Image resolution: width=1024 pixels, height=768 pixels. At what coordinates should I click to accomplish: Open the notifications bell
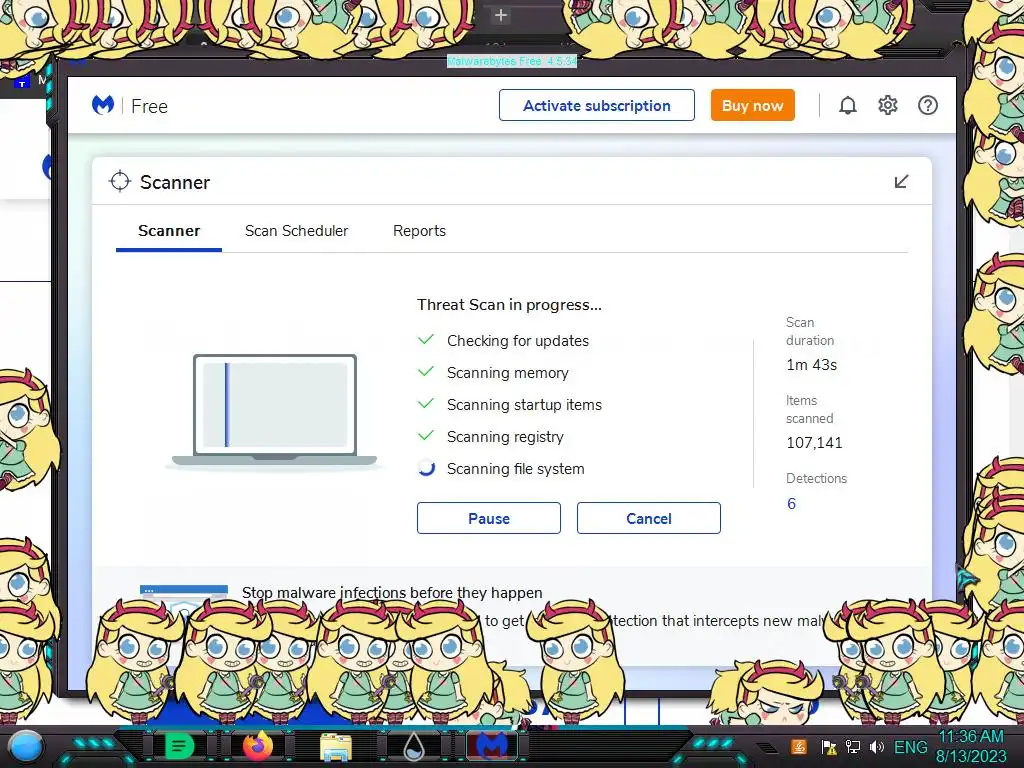848,105
